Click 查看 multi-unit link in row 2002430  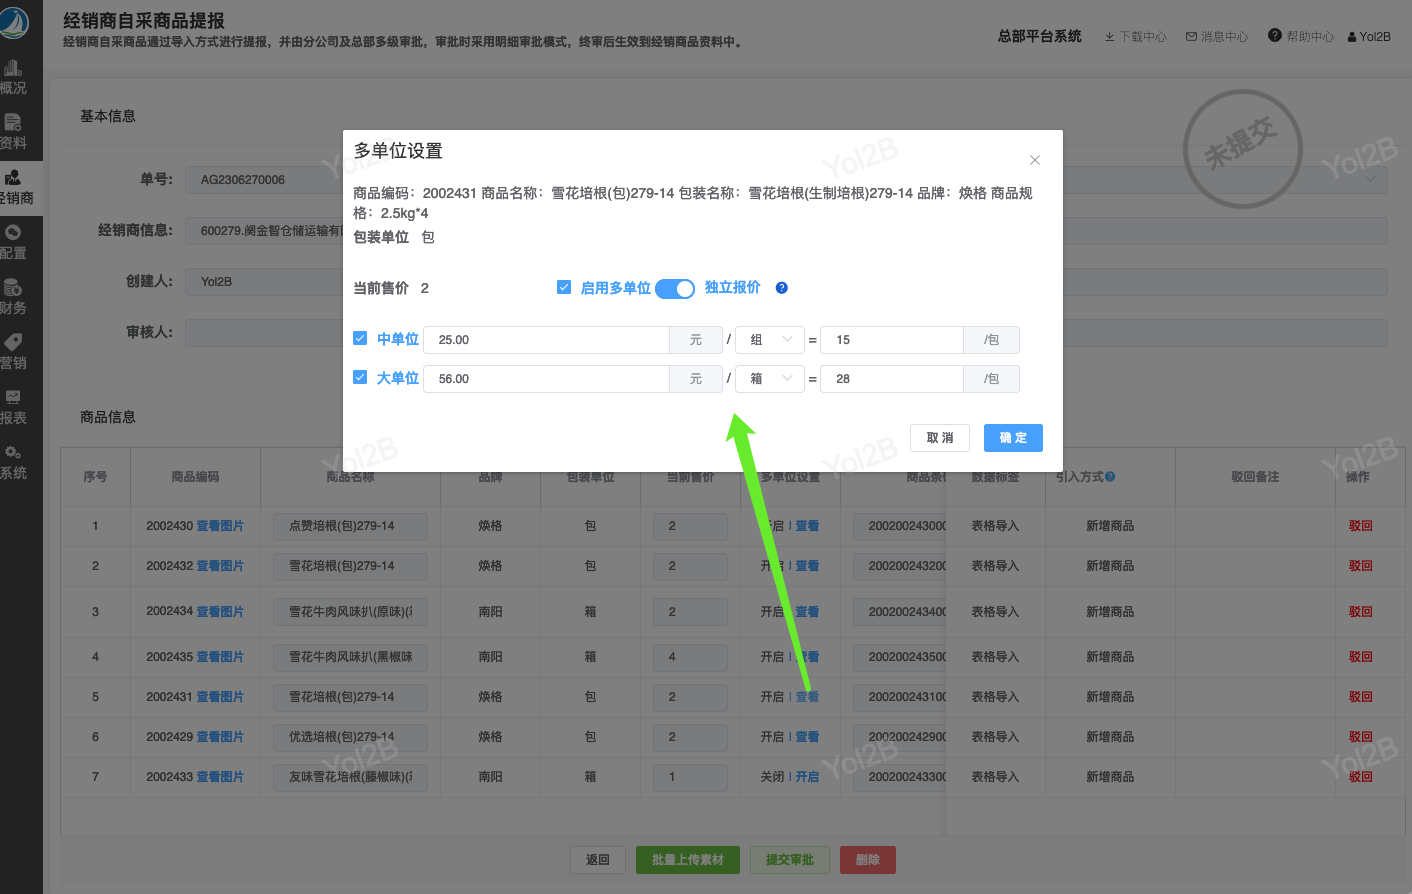pyautogui.click(x=807, y=526)
